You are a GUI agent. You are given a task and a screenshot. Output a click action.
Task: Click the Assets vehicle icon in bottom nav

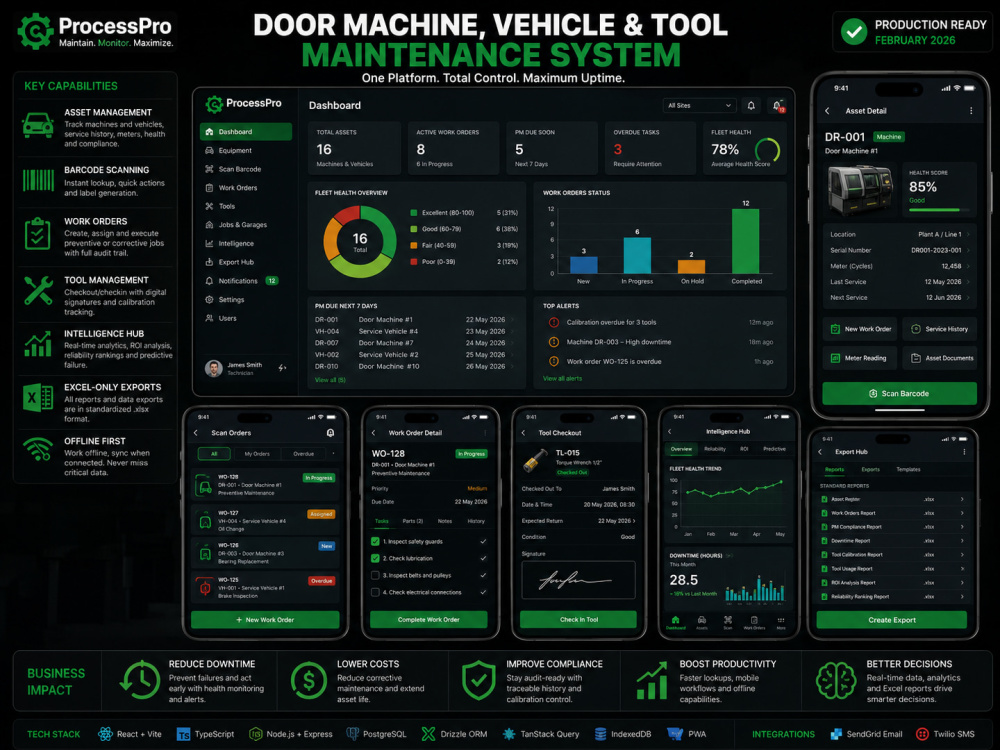(702, 622)
